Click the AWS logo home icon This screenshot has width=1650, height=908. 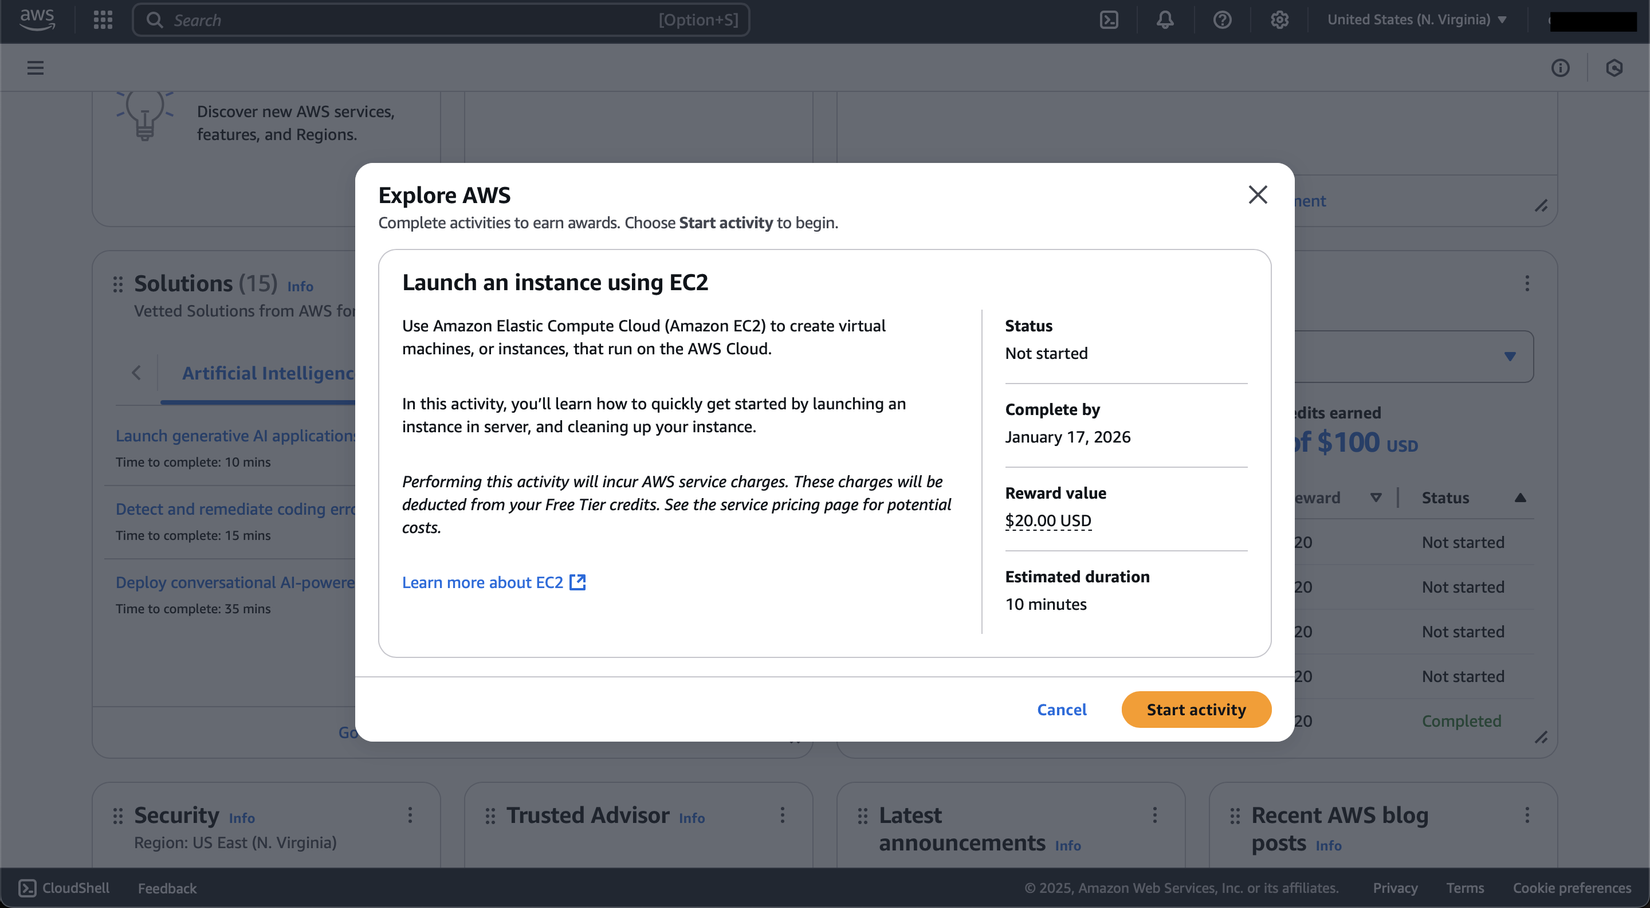(38, 19)
